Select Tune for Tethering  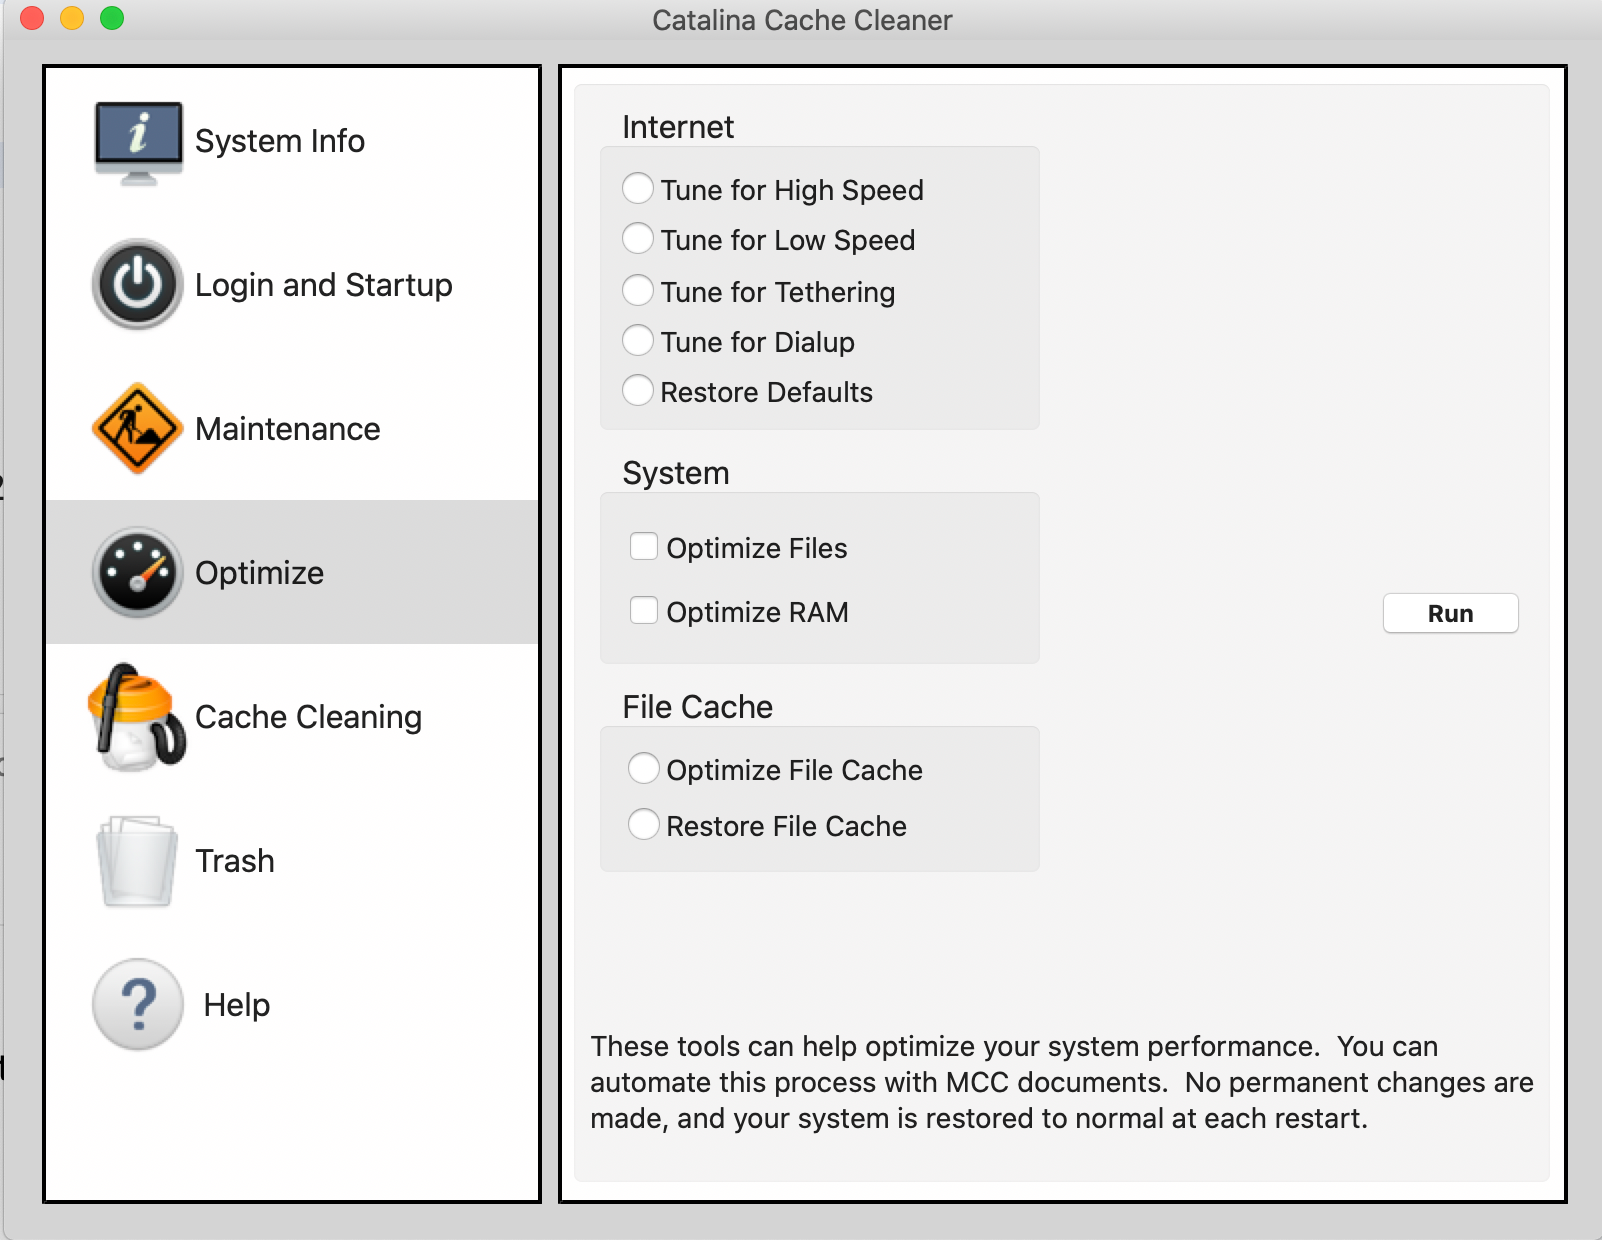(637, 290)
